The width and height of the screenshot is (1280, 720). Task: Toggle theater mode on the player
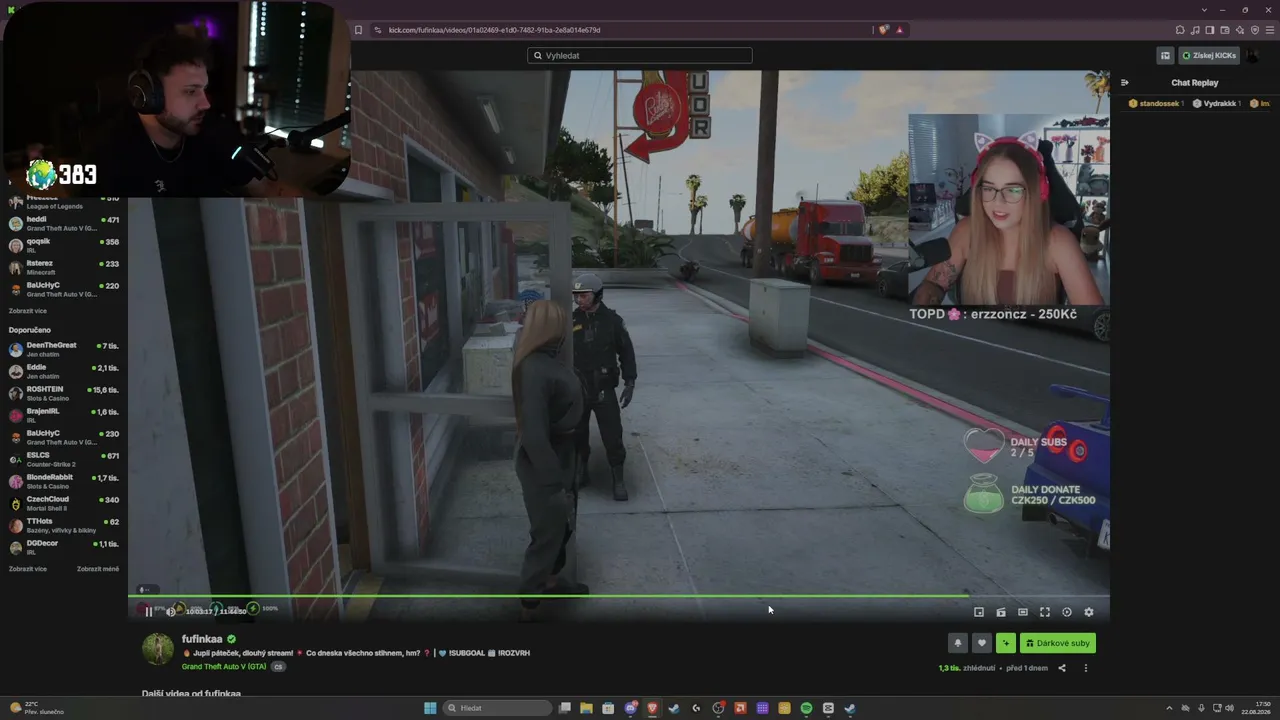coord(1023,612)
